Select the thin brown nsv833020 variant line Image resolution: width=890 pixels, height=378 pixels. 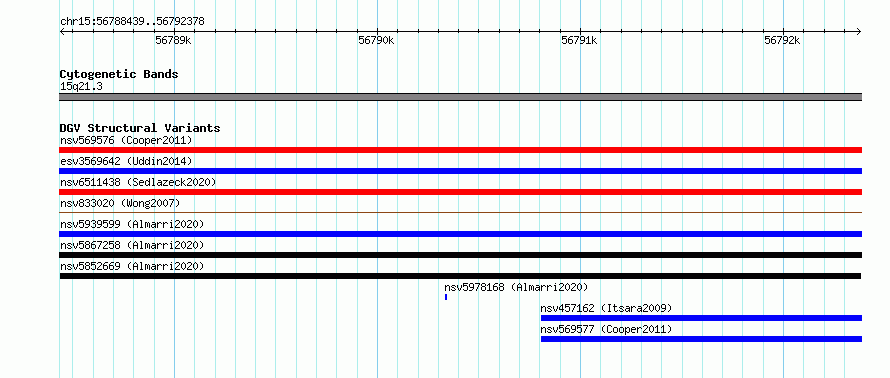click(x=460, y=212)
